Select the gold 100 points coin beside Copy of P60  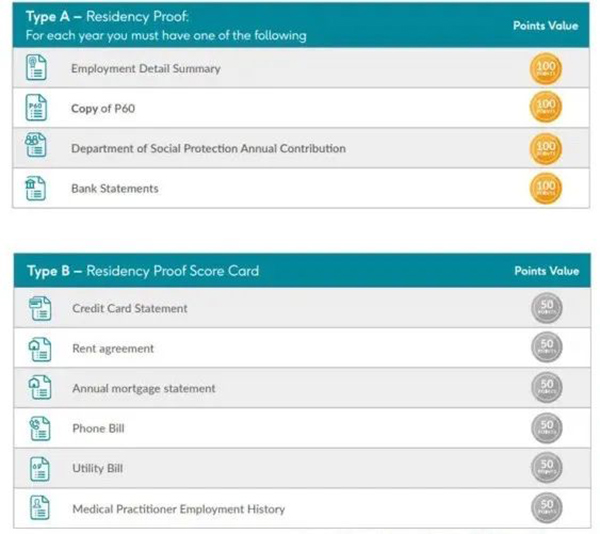coord(546,107)
